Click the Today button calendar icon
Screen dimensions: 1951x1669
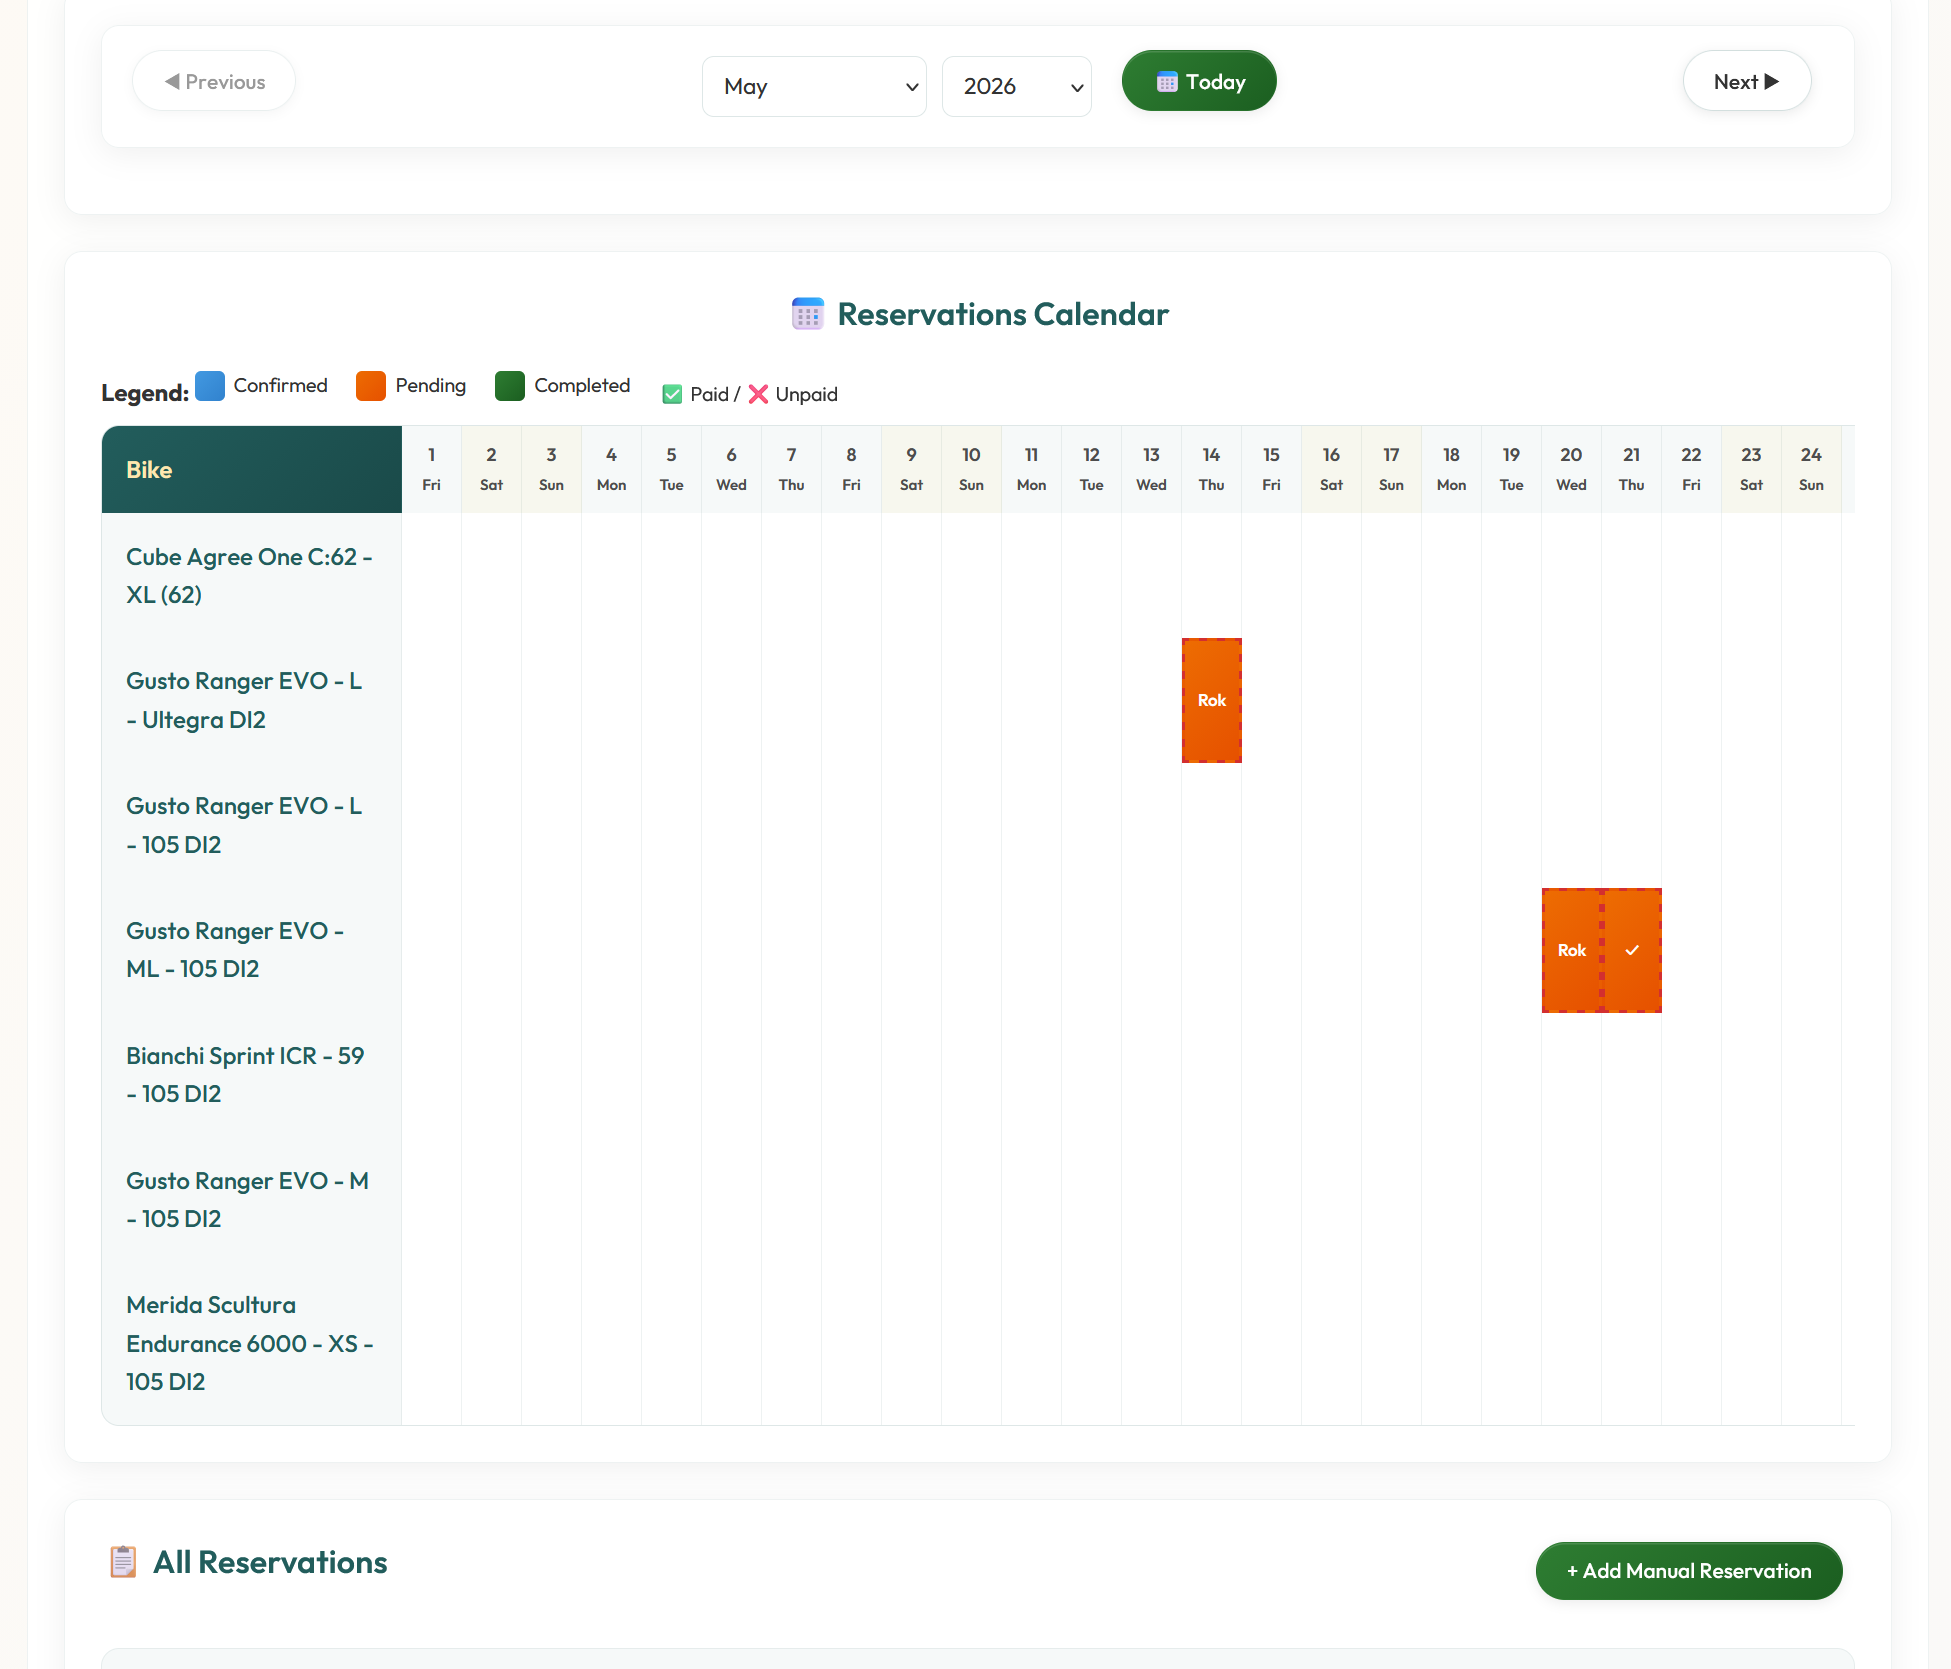tap(1167, 82)
